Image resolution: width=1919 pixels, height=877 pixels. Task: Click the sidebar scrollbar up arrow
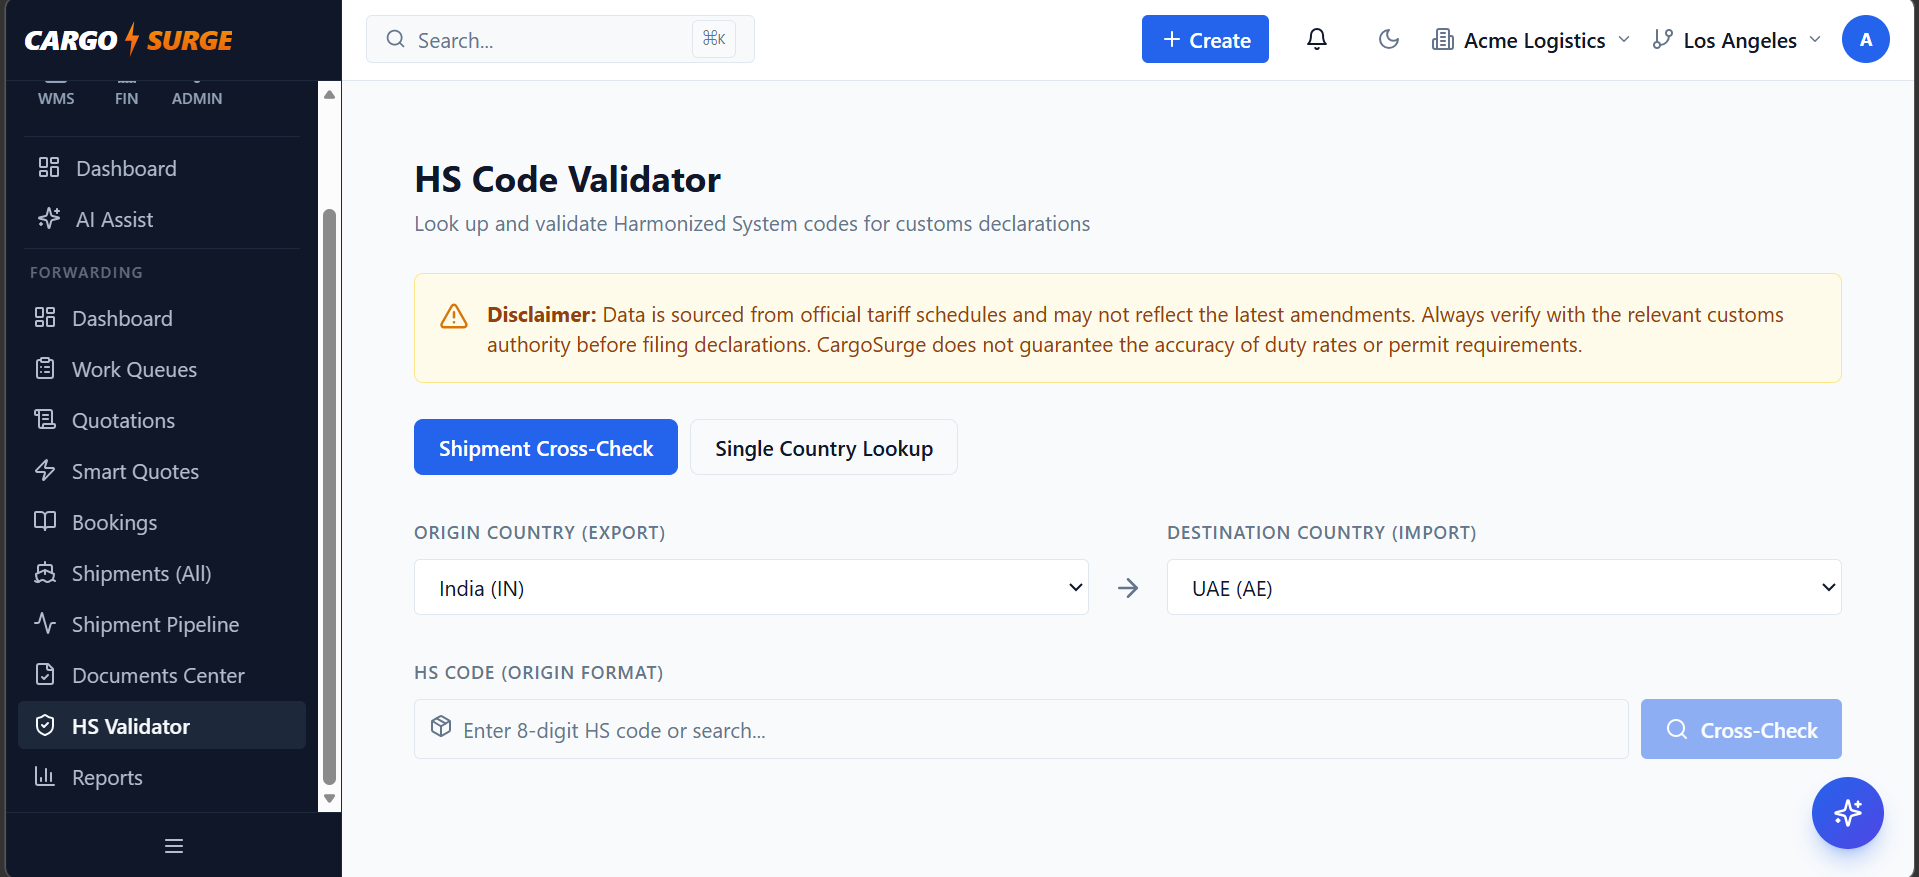pyautogui.click(x=329, y=94)
